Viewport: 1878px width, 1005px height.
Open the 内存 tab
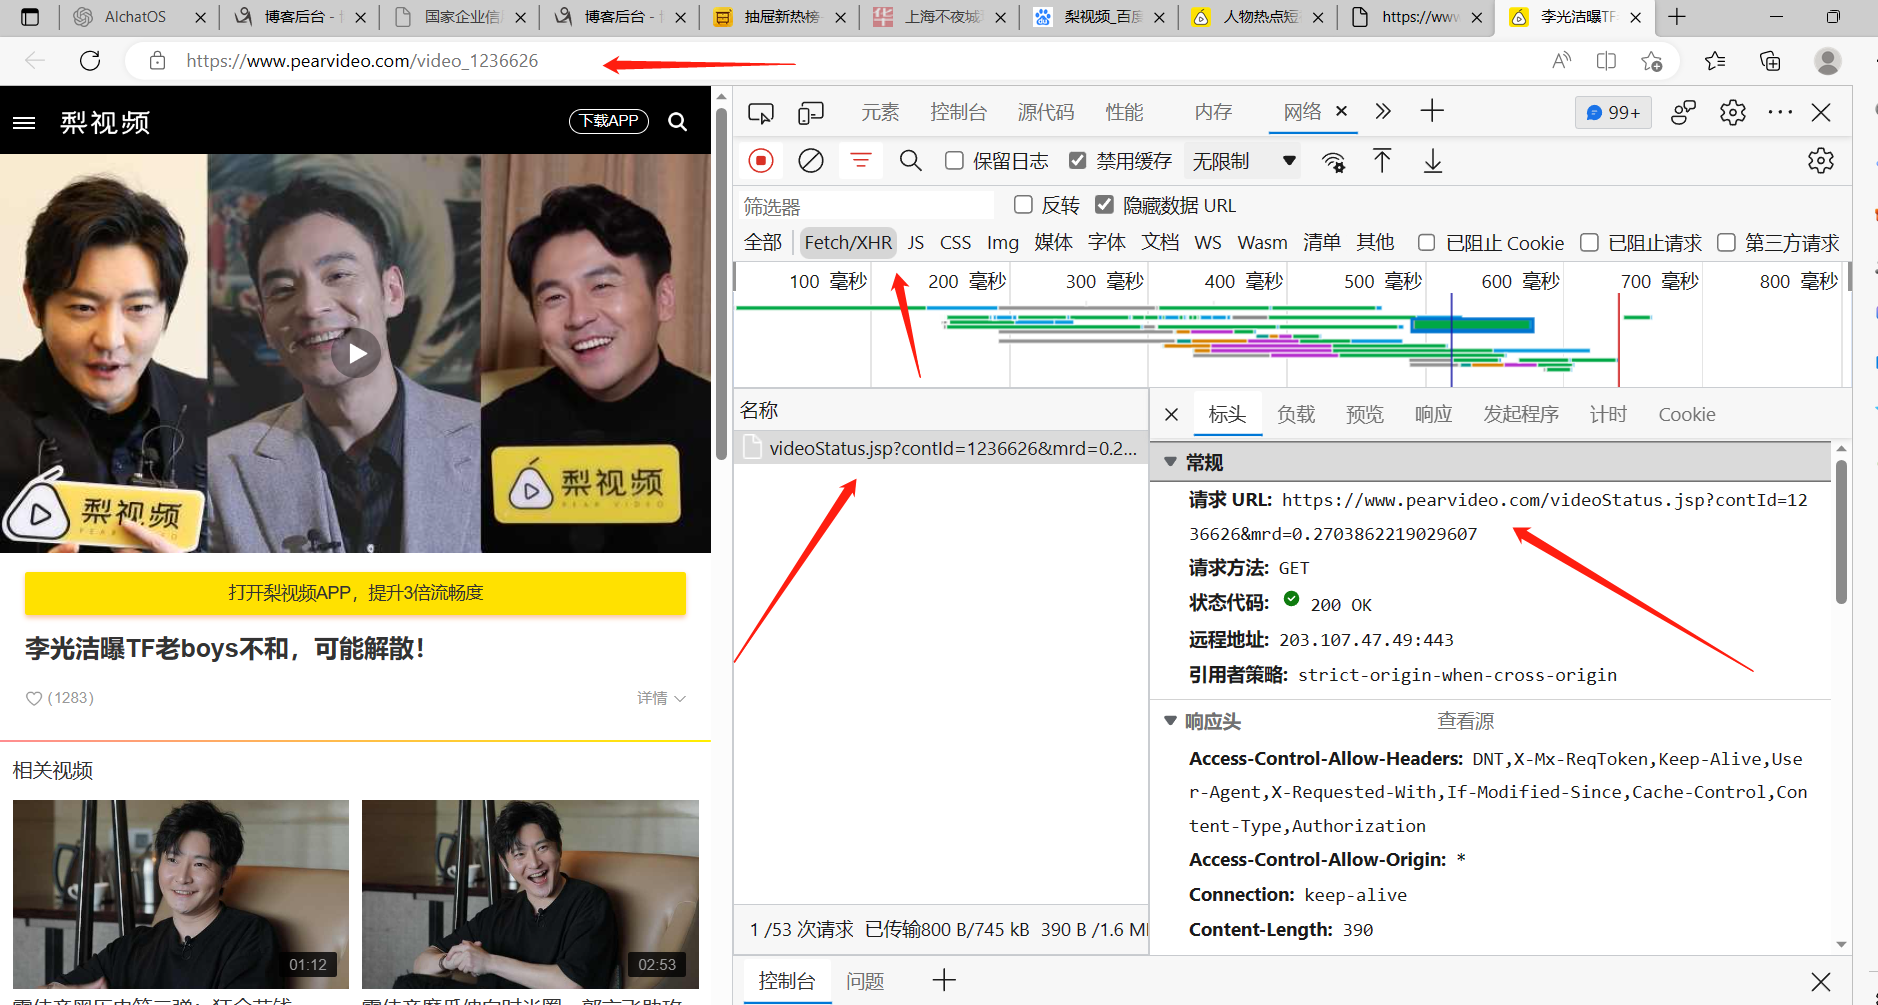tap(1213, 112)
